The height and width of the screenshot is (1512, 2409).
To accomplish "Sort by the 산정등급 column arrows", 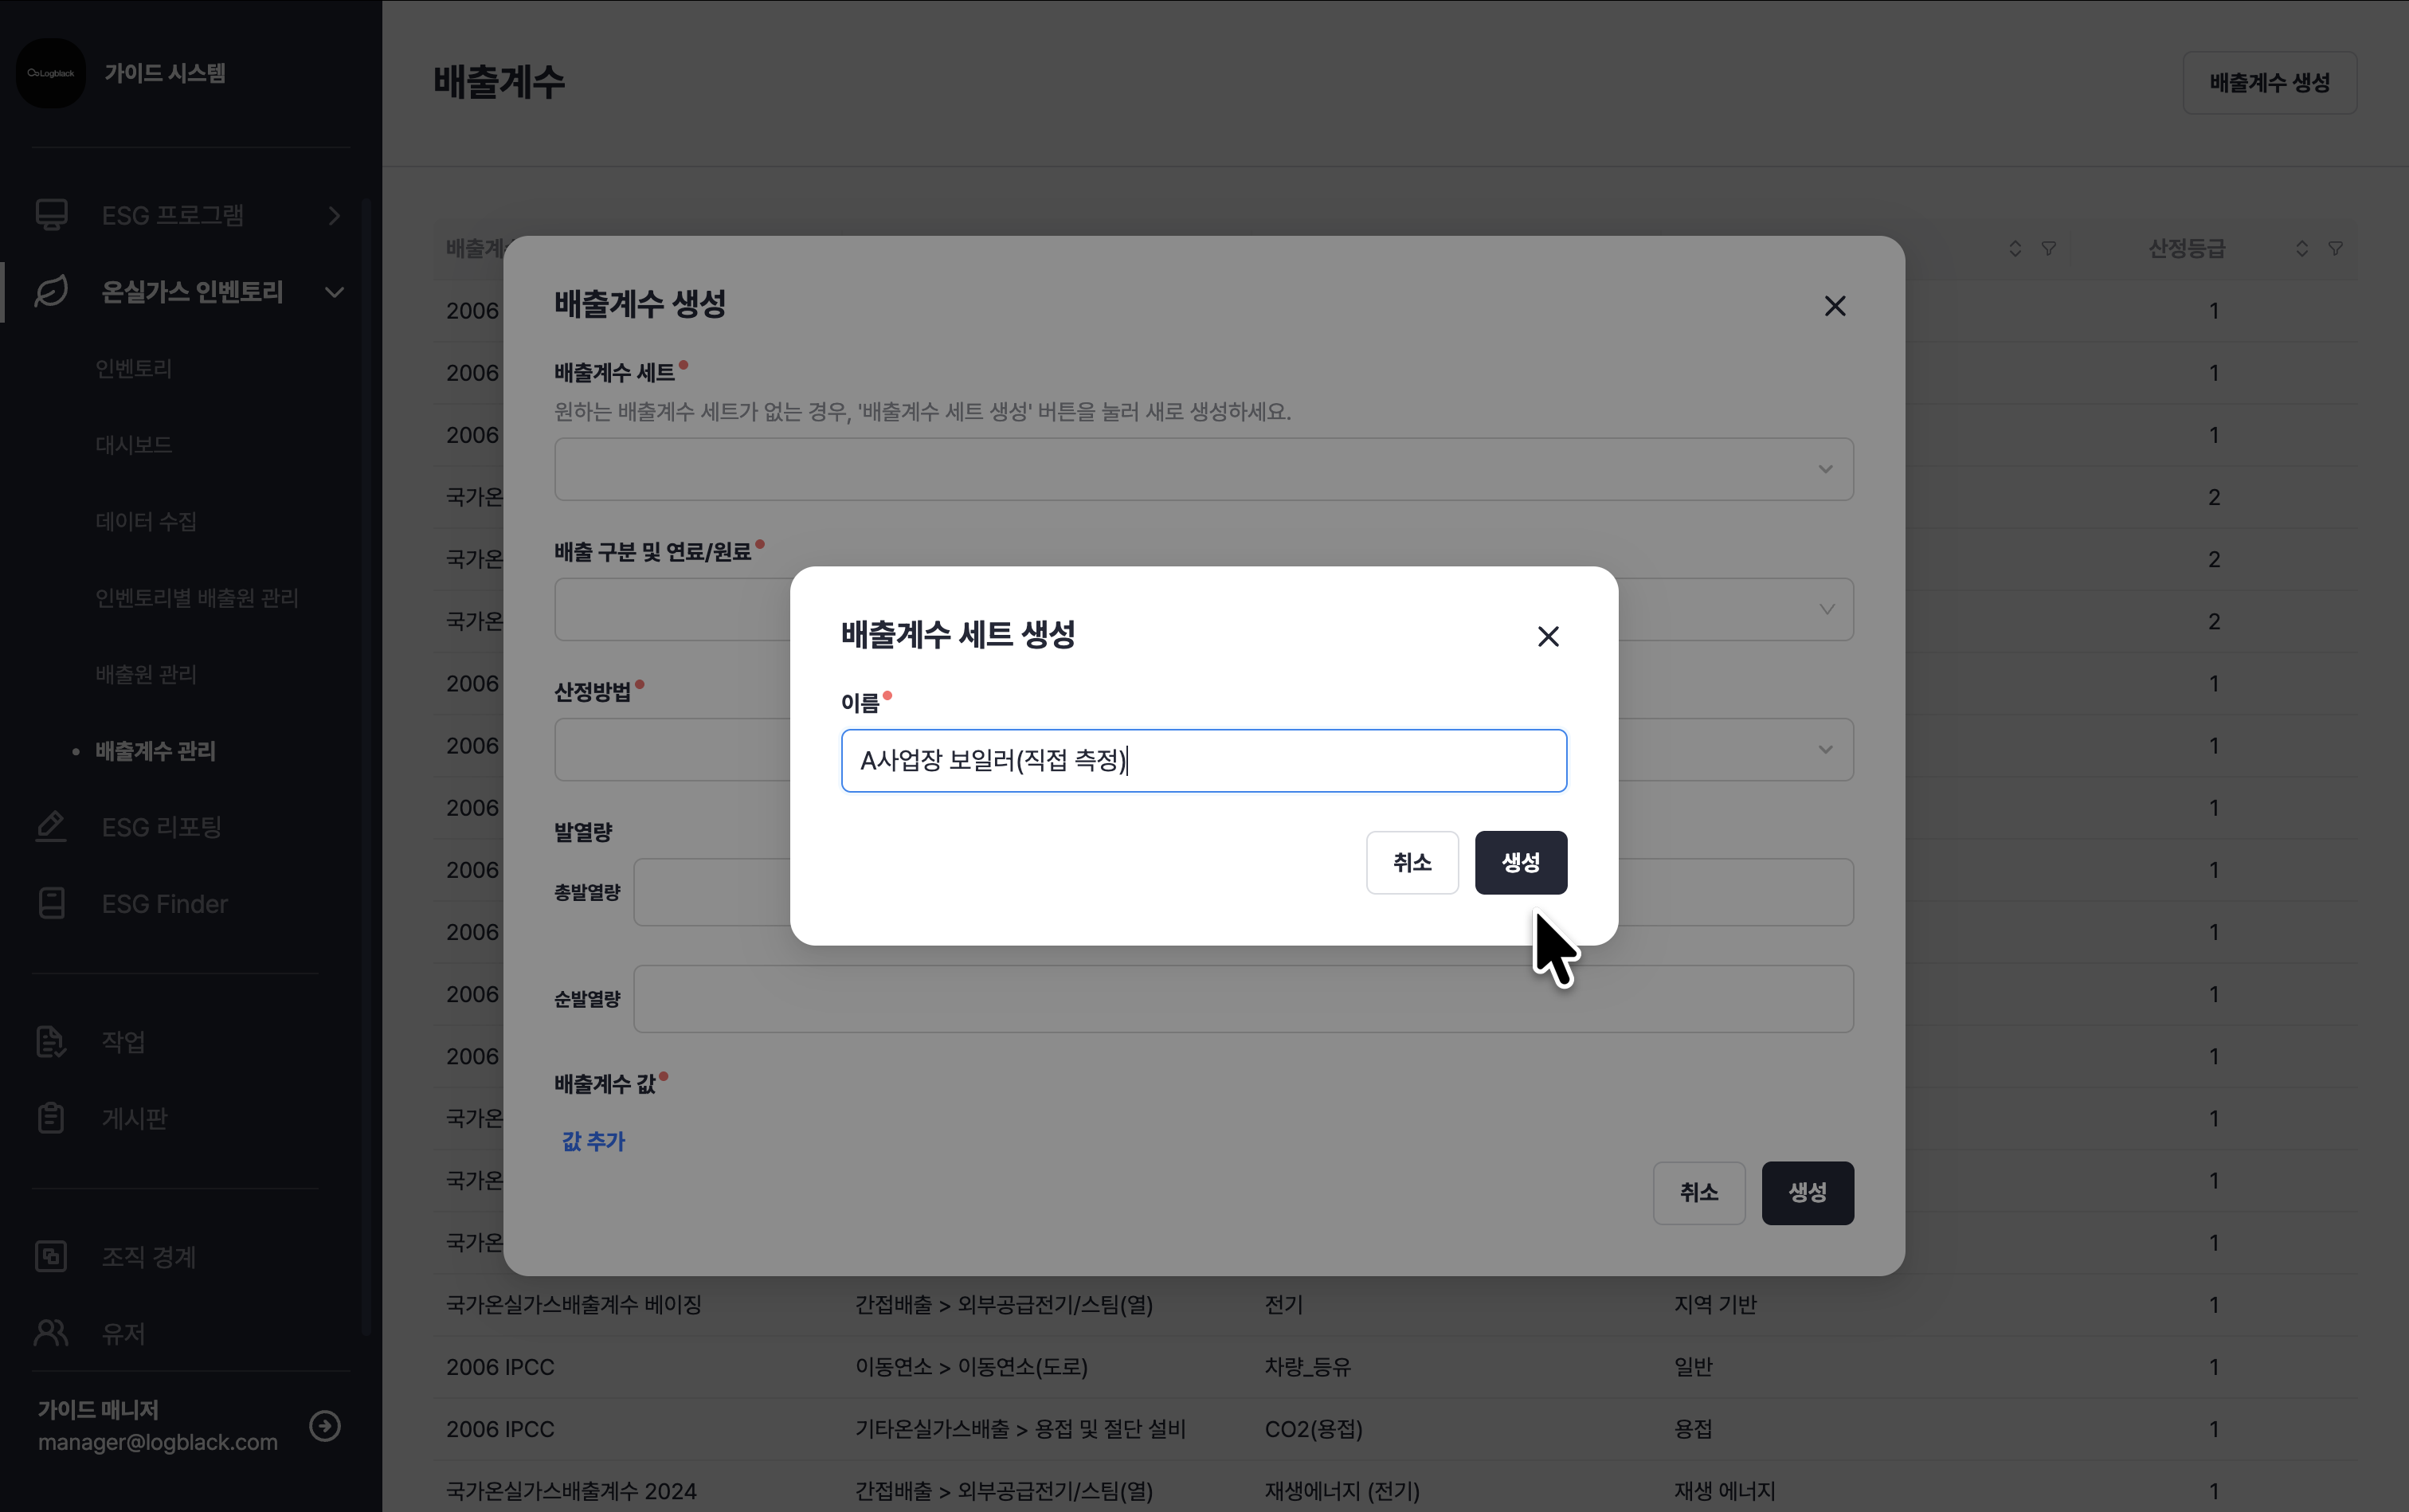I will 2302,248.
